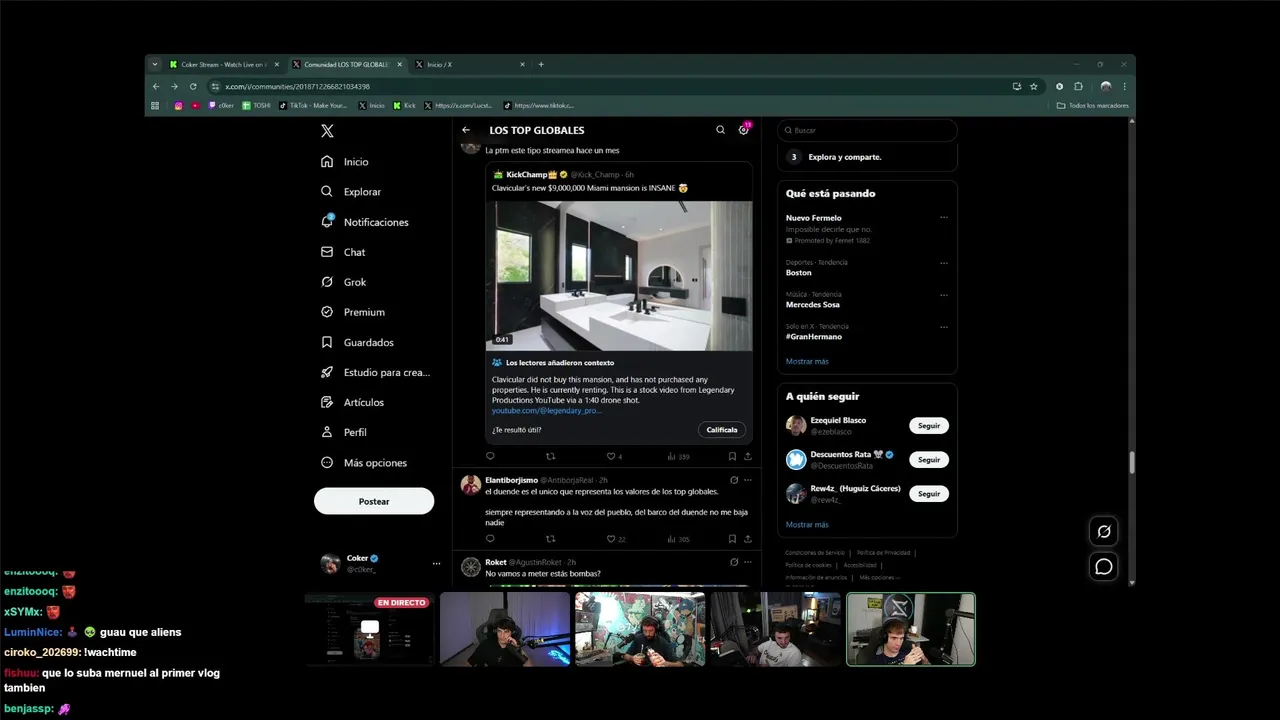Open the Chrome extensions puzzle icon
Image resolution: width=1280 pixels, height=720 pixels.
coord(1078,86)
